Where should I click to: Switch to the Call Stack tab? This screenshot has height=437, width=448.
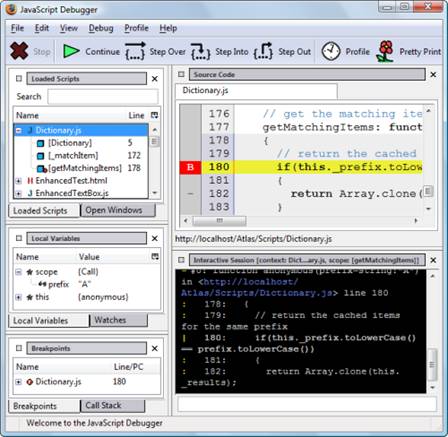(112, 405)
